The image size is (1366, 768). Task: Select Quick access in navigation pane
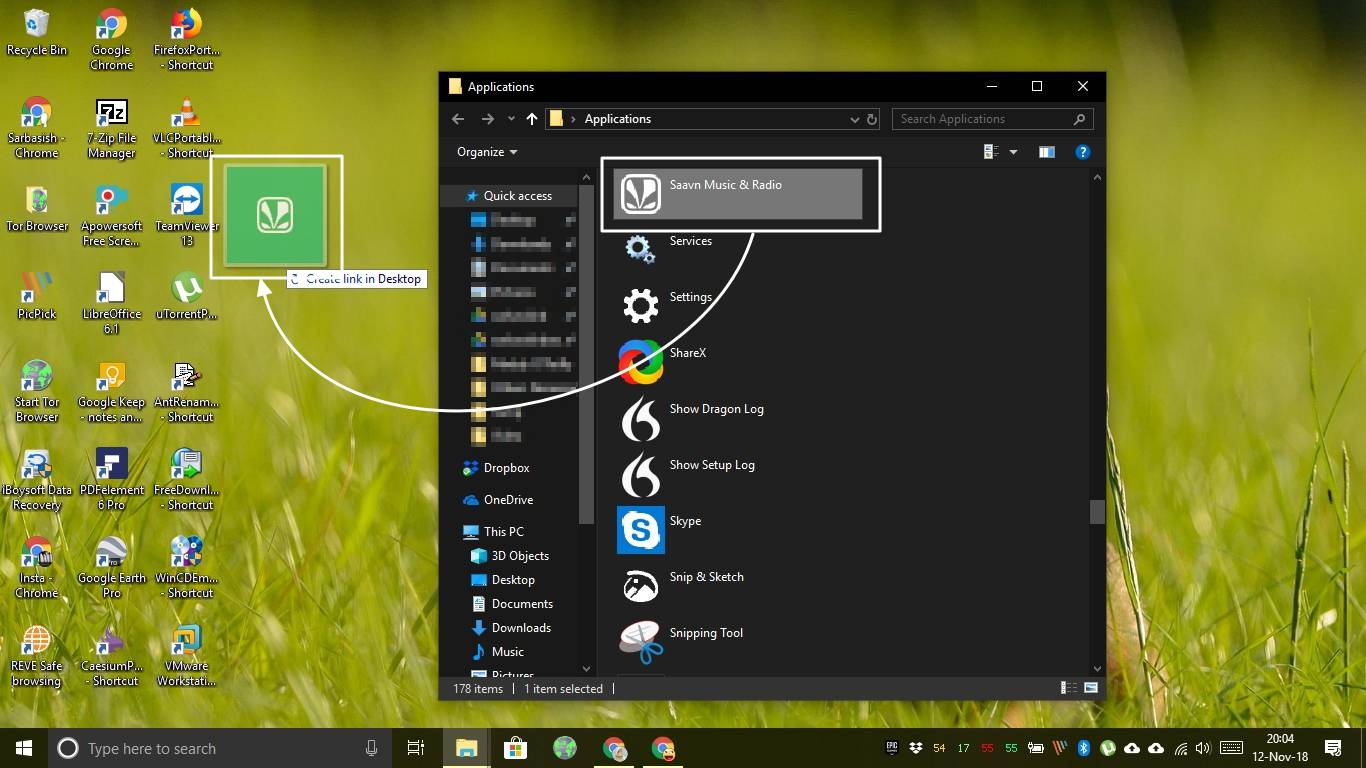tap(510, 196)
